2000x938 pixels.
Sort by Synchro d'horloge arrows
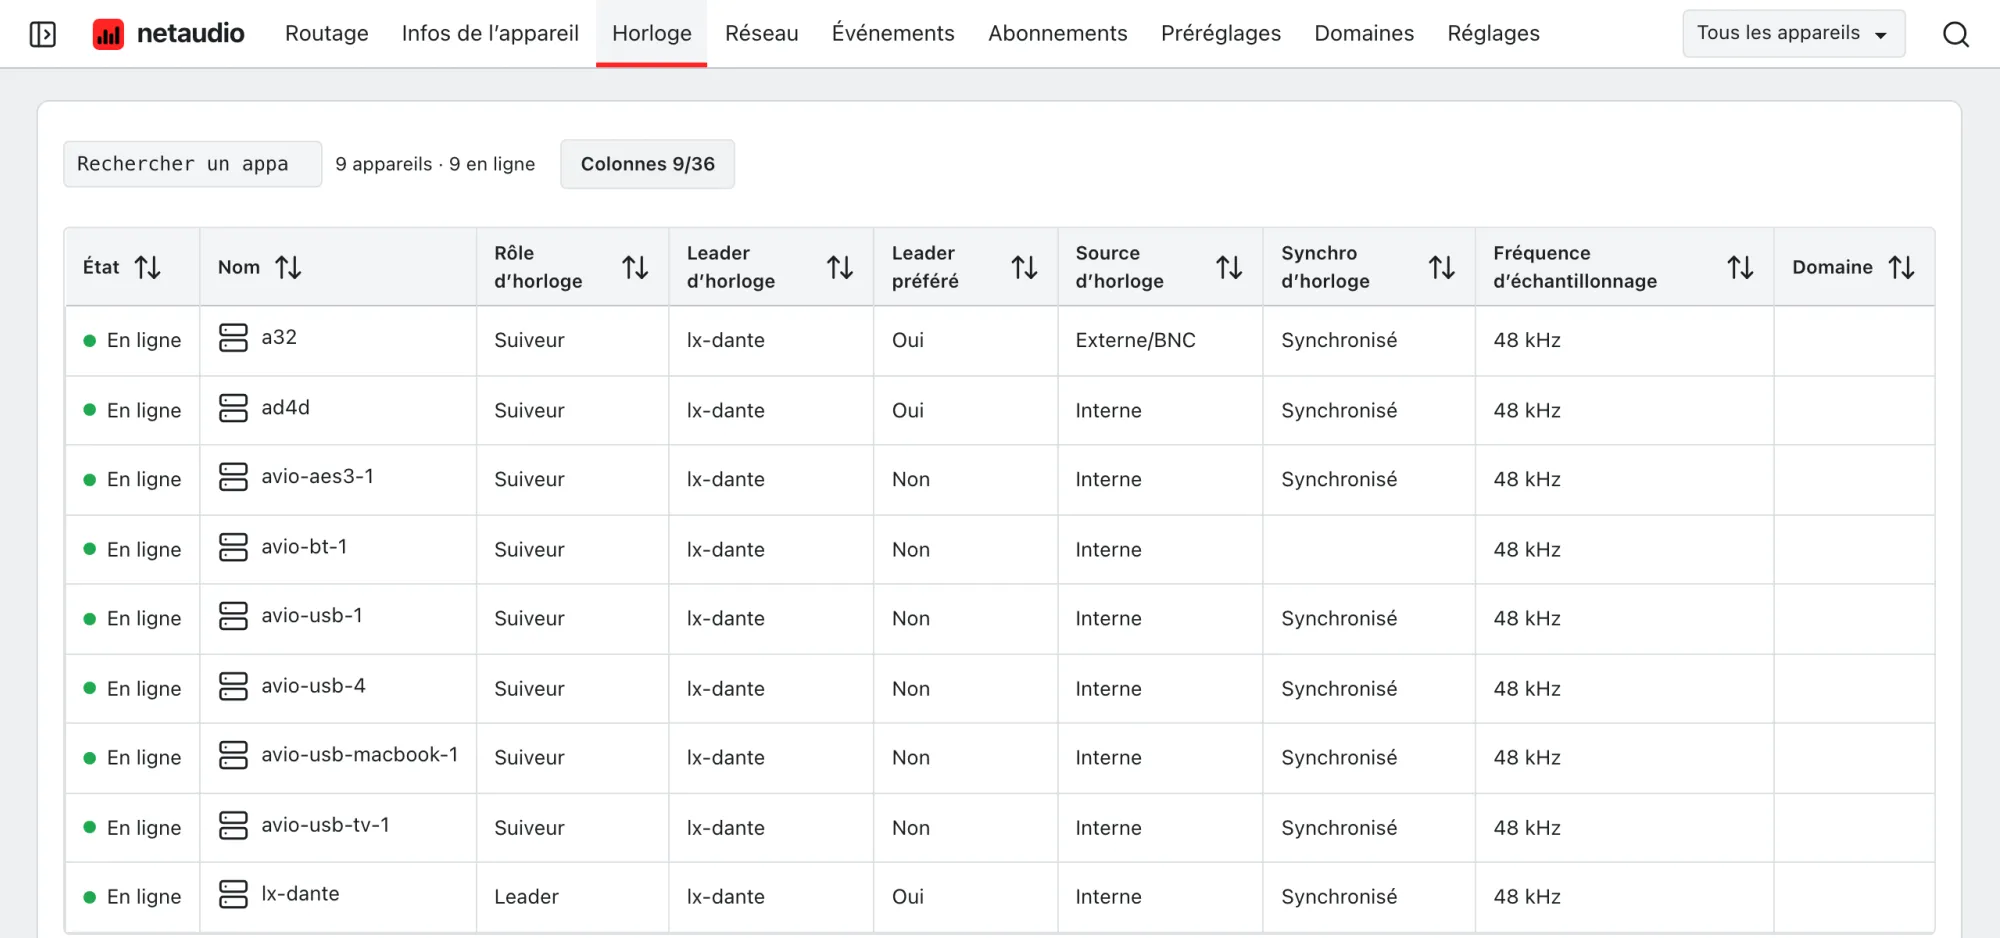click(x=1441, y=267)
